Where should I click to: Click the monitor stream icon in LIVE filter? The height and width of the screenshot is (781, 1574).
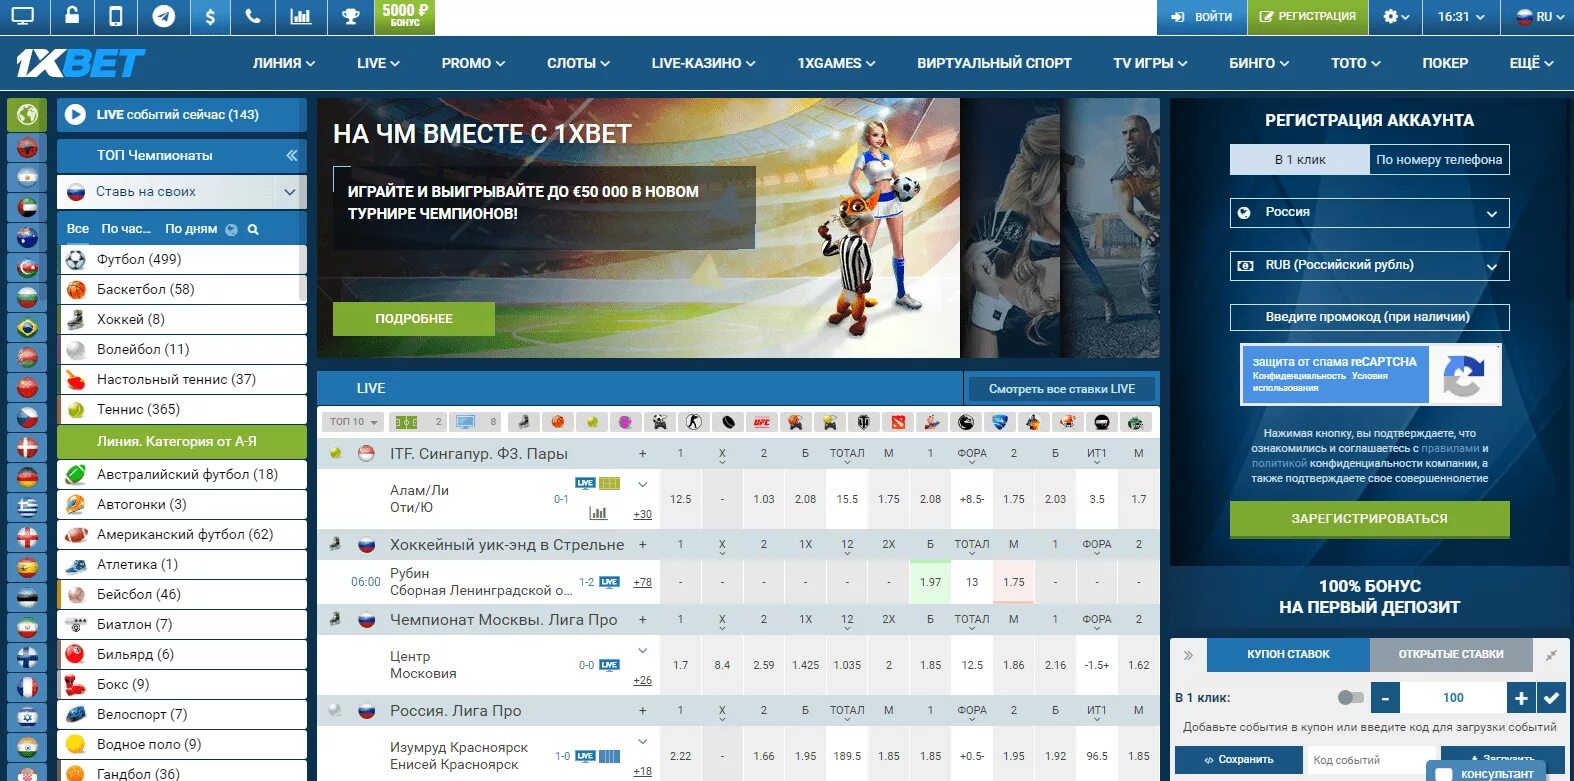click(x=465, y=422)
